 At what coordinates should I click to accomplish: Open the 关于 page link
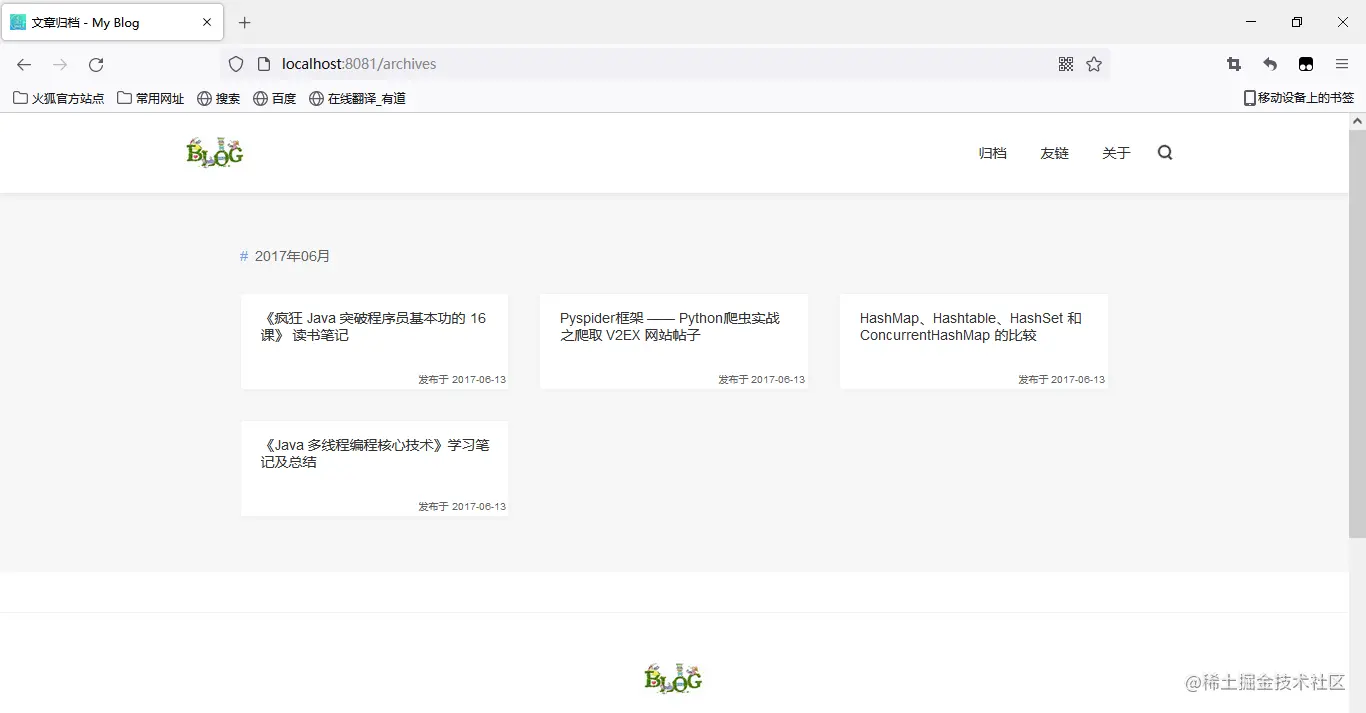click(x=1116, y=152)
